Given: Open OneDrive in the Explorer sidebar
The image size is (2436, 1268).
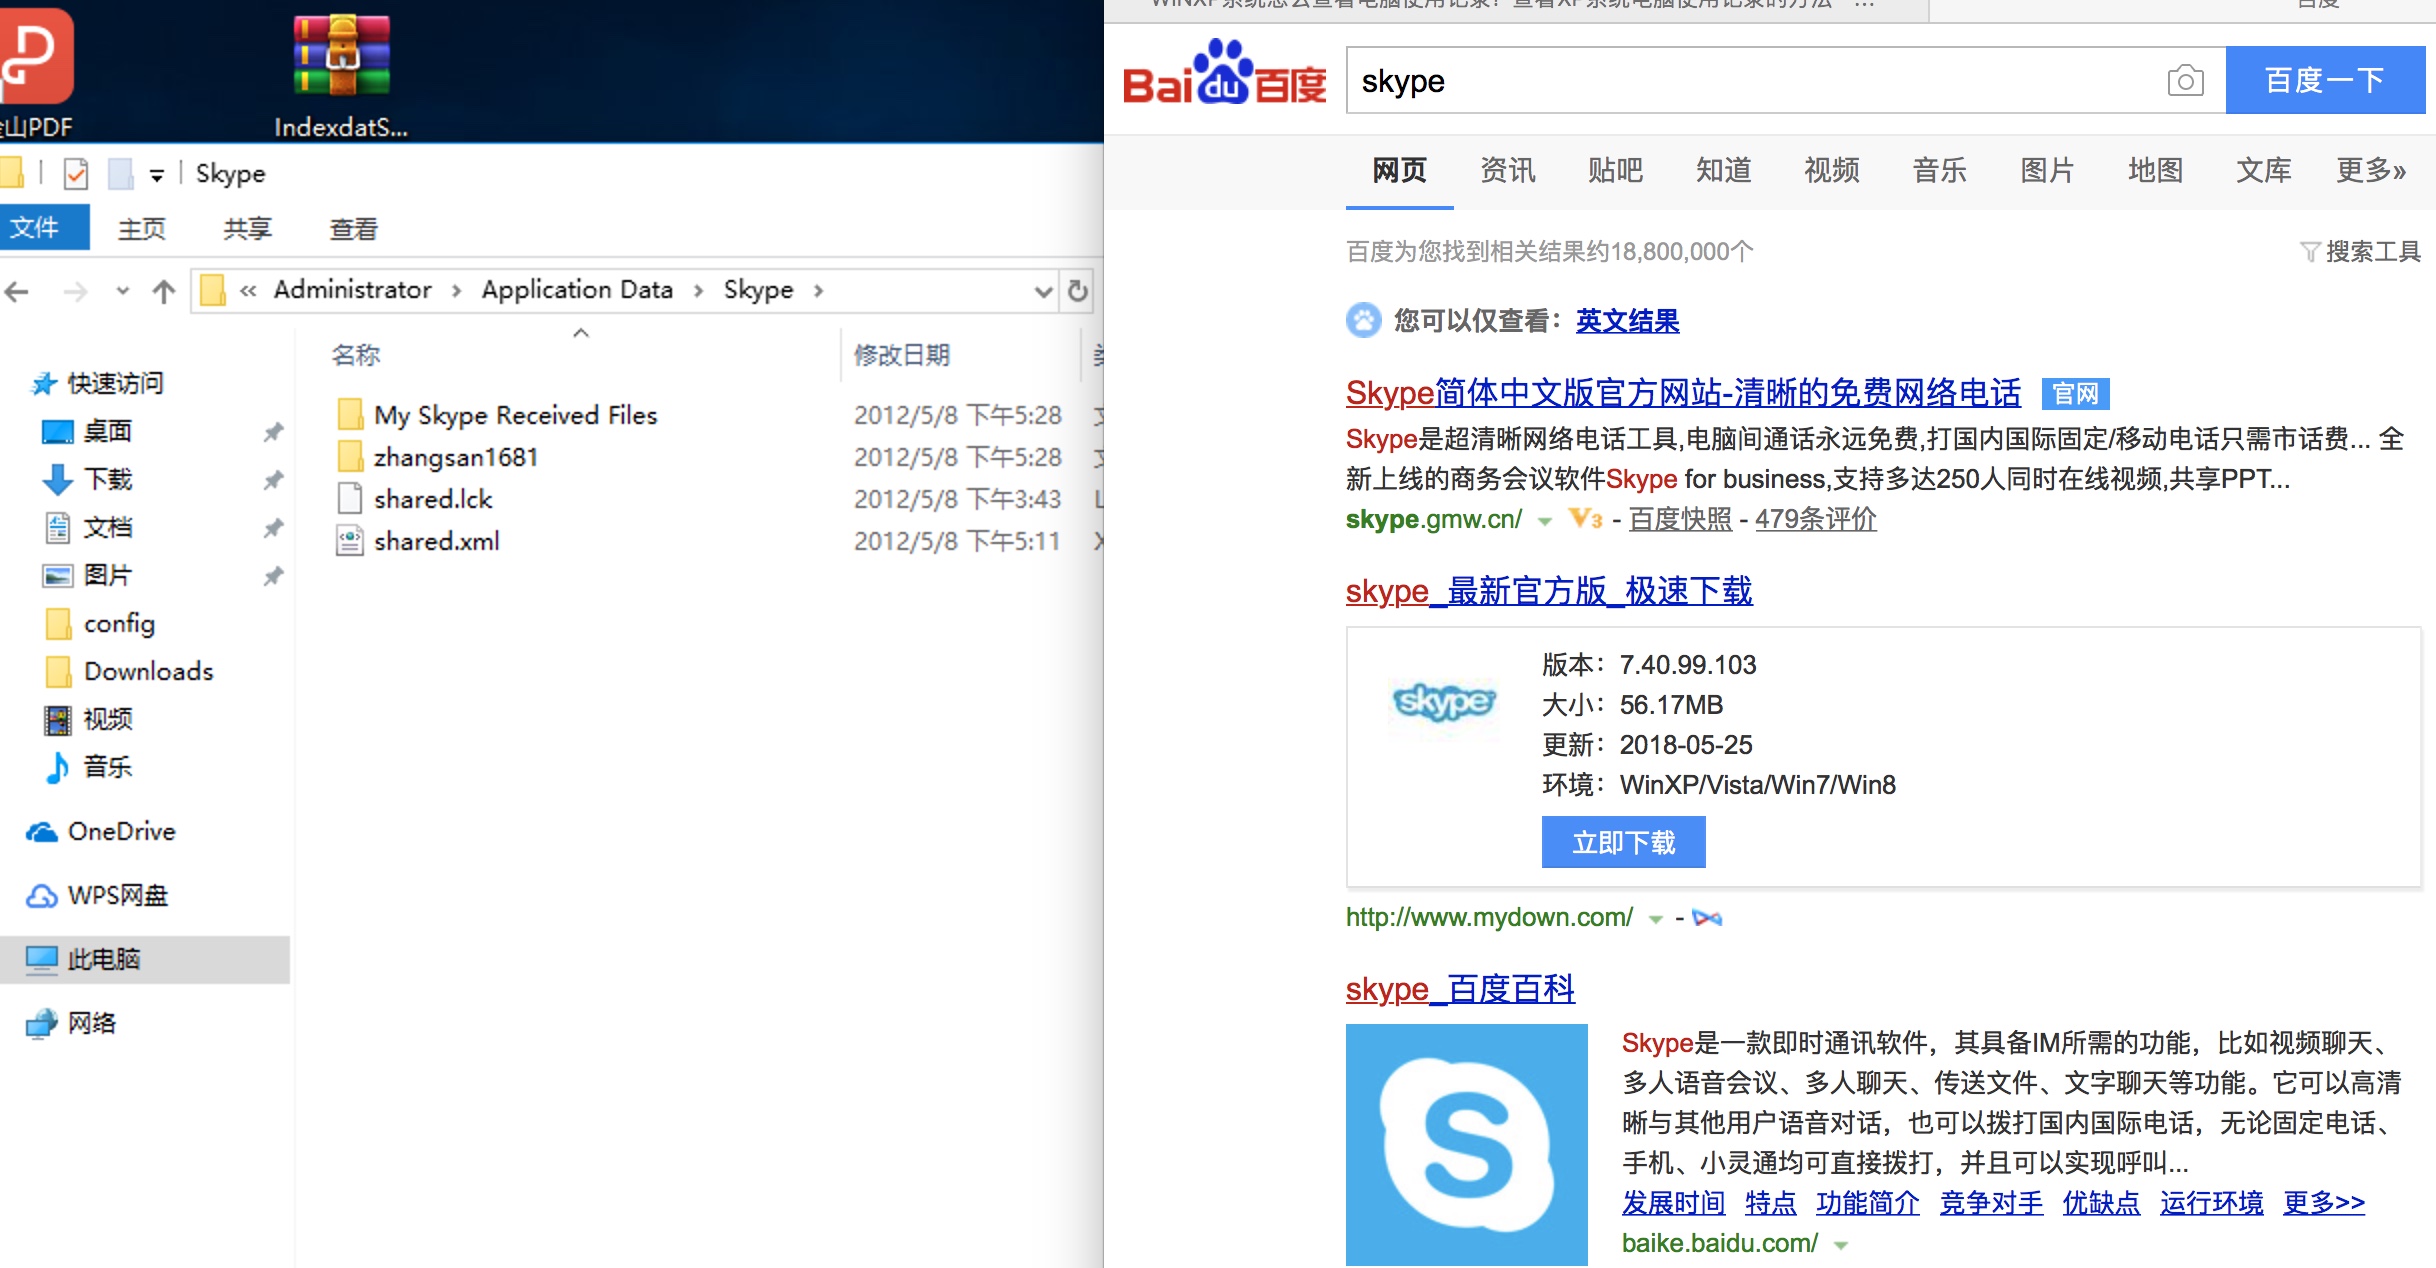Looking at the screenshot, I should click(x=120, y=831).
